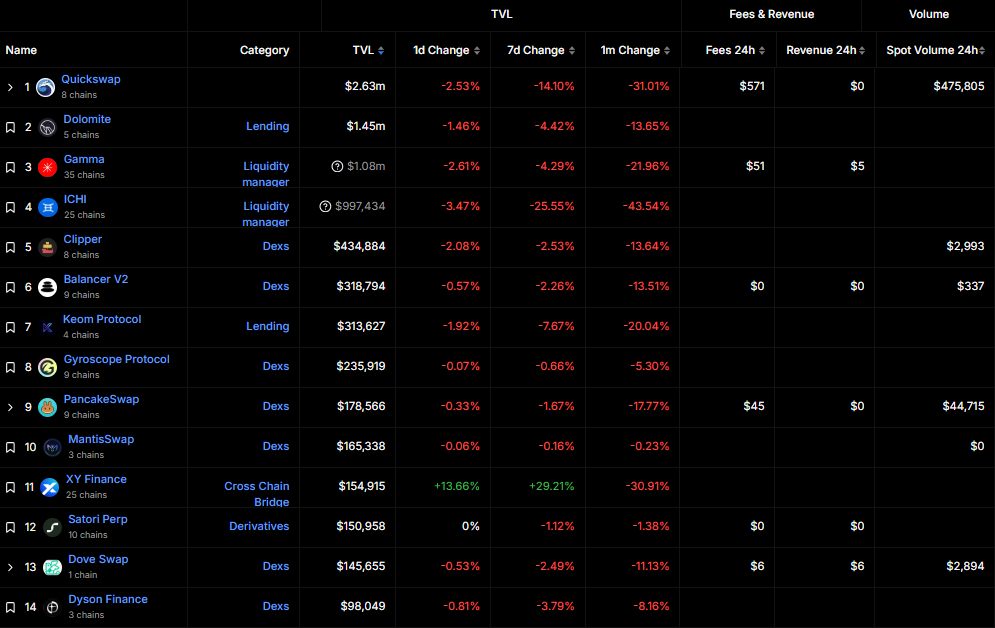
Task: Toggle bookmark for Balancer V2
Action: click(x=10, y=287)
